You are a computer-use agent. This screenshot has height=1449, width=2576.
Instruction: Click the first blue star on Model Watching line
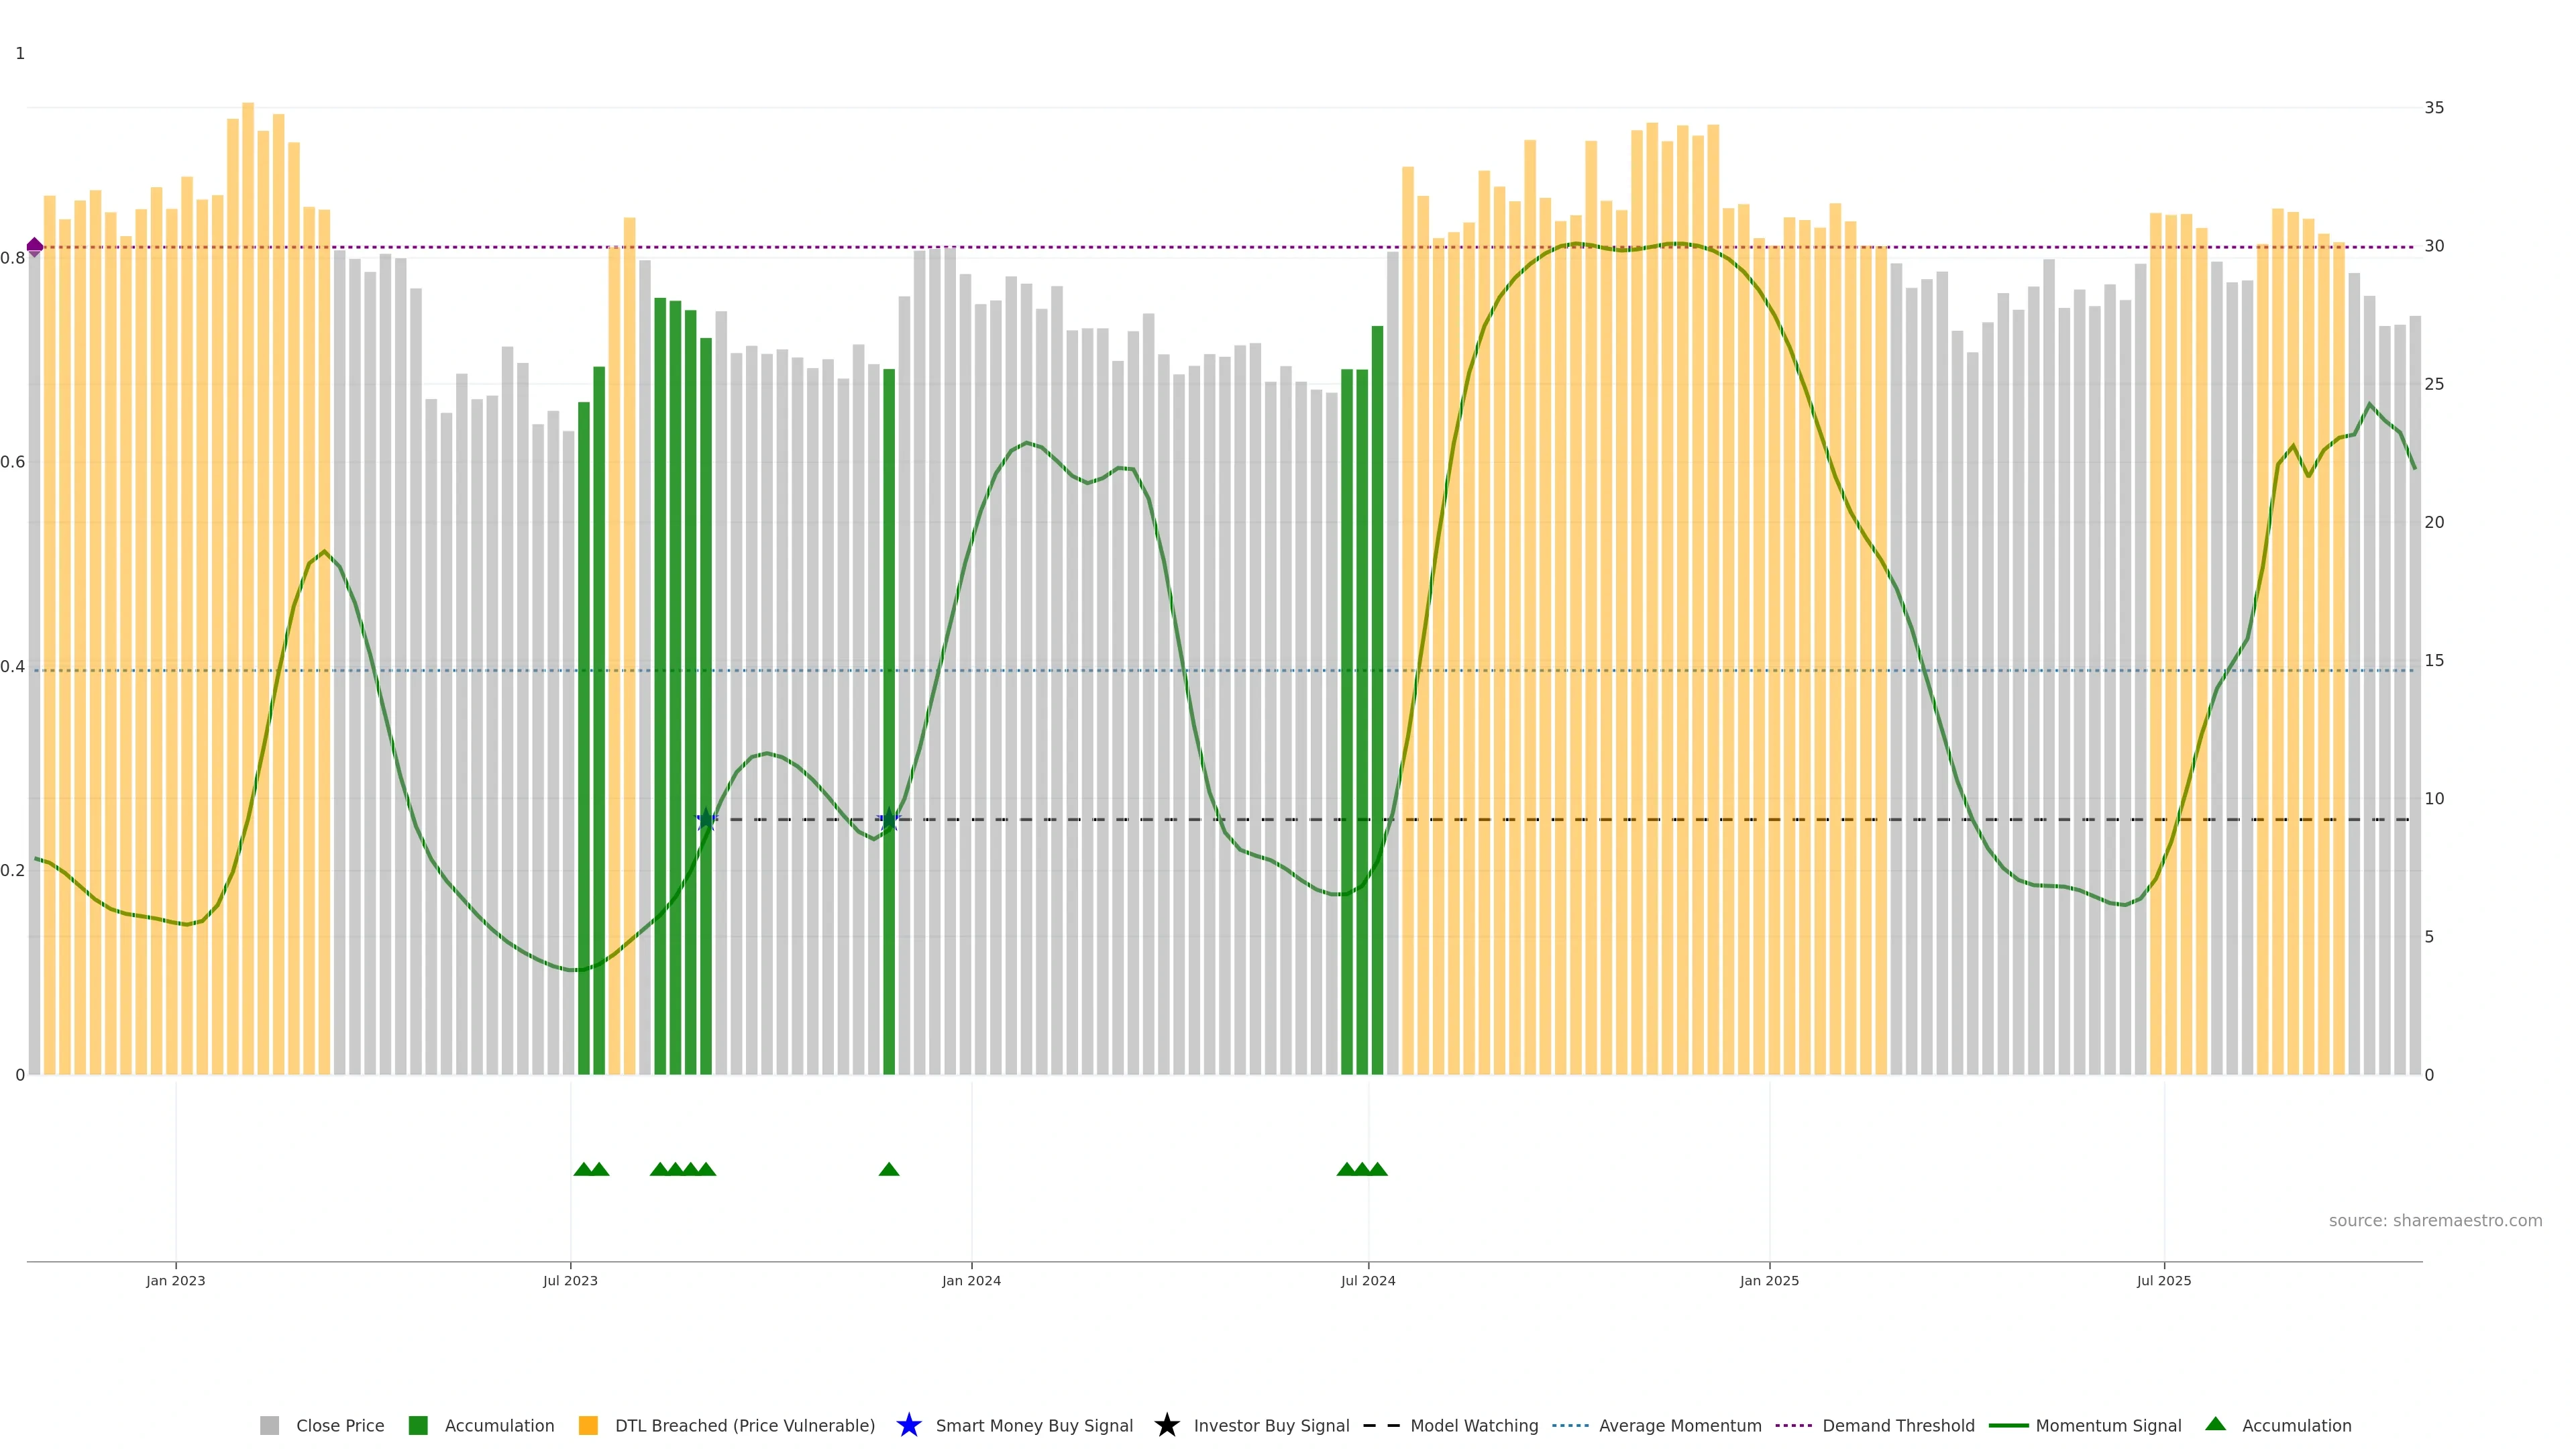click(706, 819)
